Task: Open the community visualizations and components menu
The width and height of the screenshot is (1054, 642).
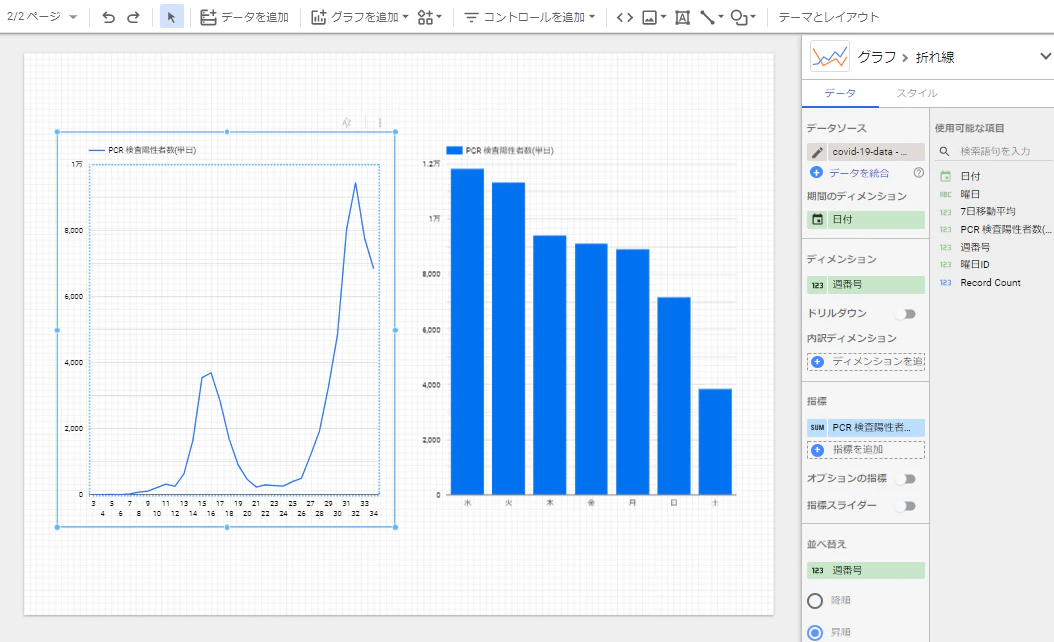Action: (429, 17)
